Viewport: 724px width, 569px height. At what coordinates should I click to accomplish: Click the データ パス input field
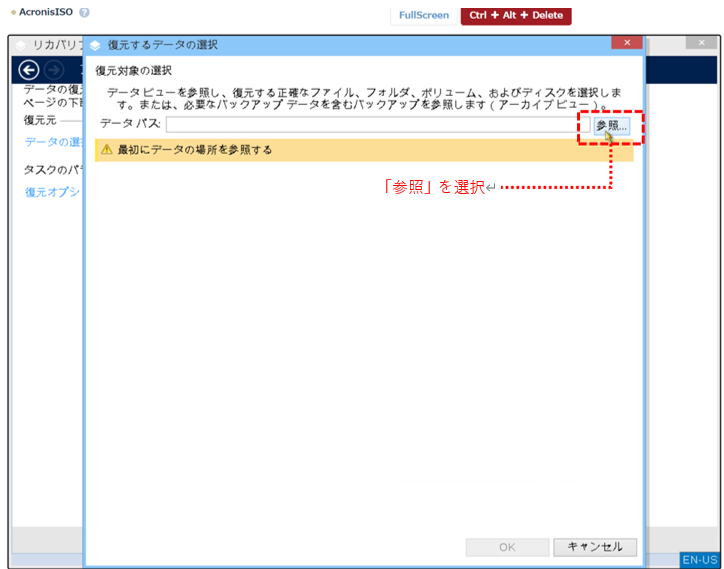tap(370, 125)
